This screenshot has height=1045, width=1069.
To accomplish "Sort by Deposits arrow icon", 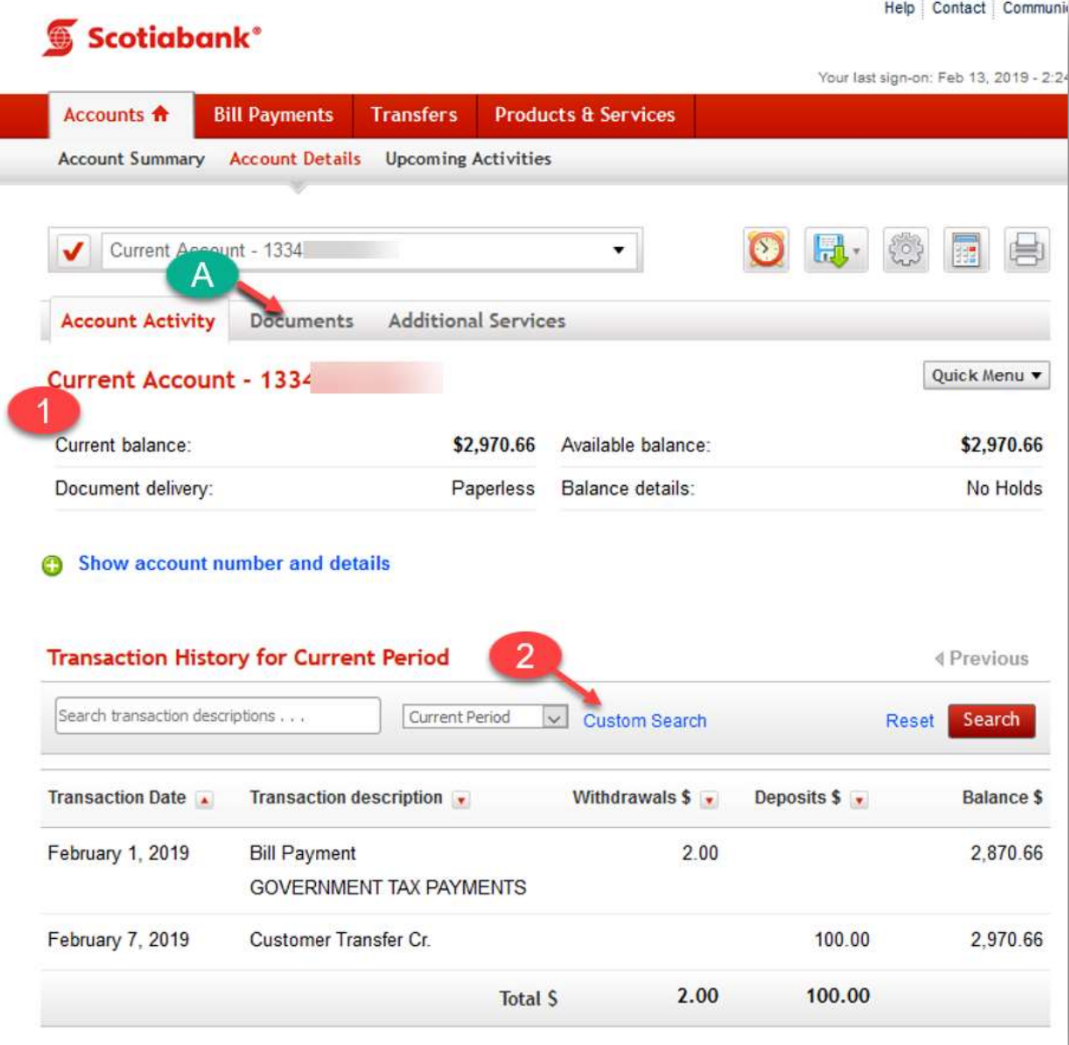I will coord(859,800).
